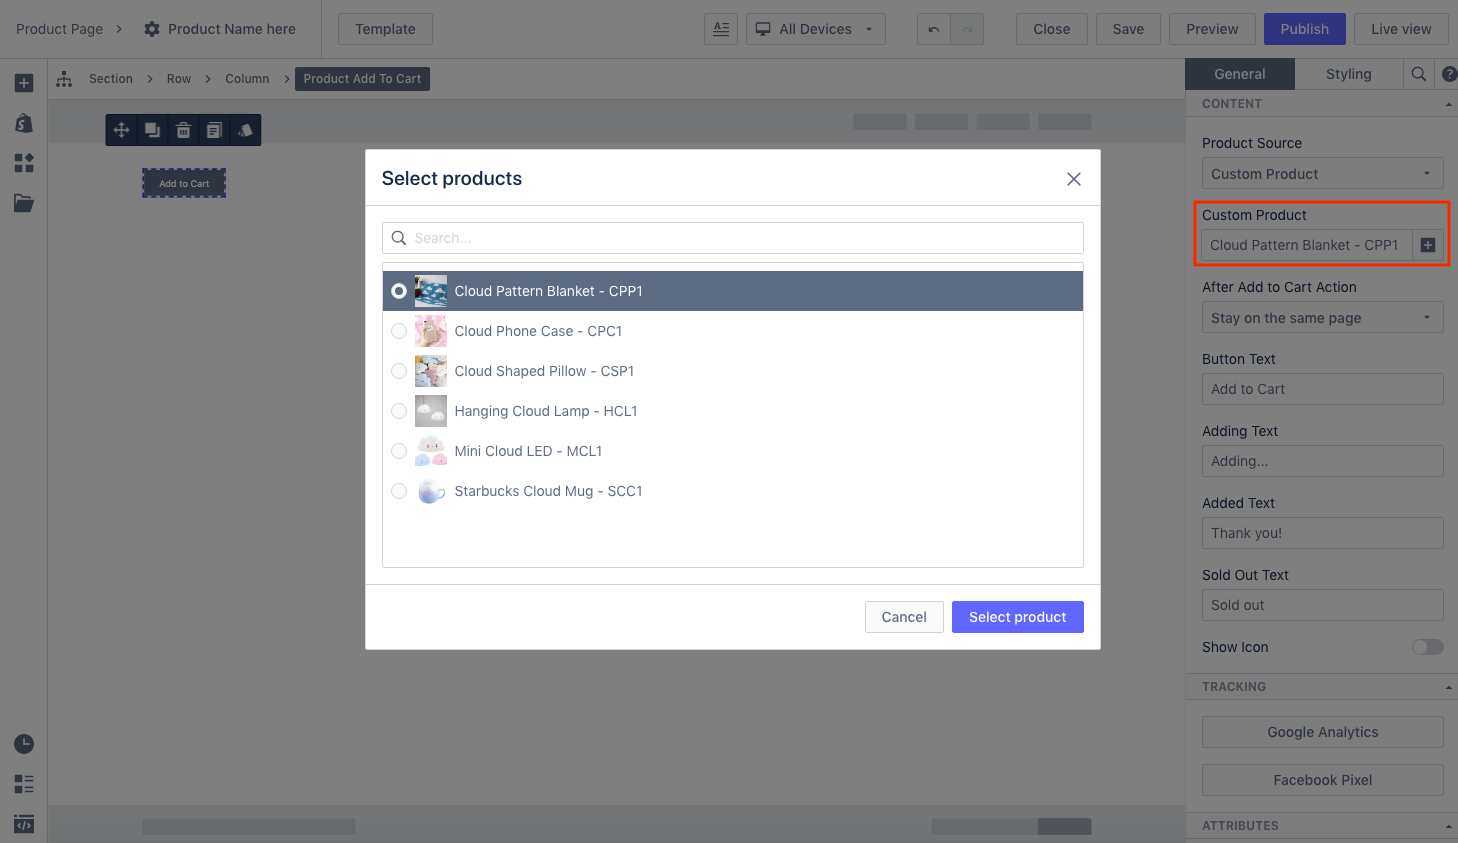Go to Section in the breadcrumb
This screenshot has height=843, width=1458.
(x=111, y=79)
